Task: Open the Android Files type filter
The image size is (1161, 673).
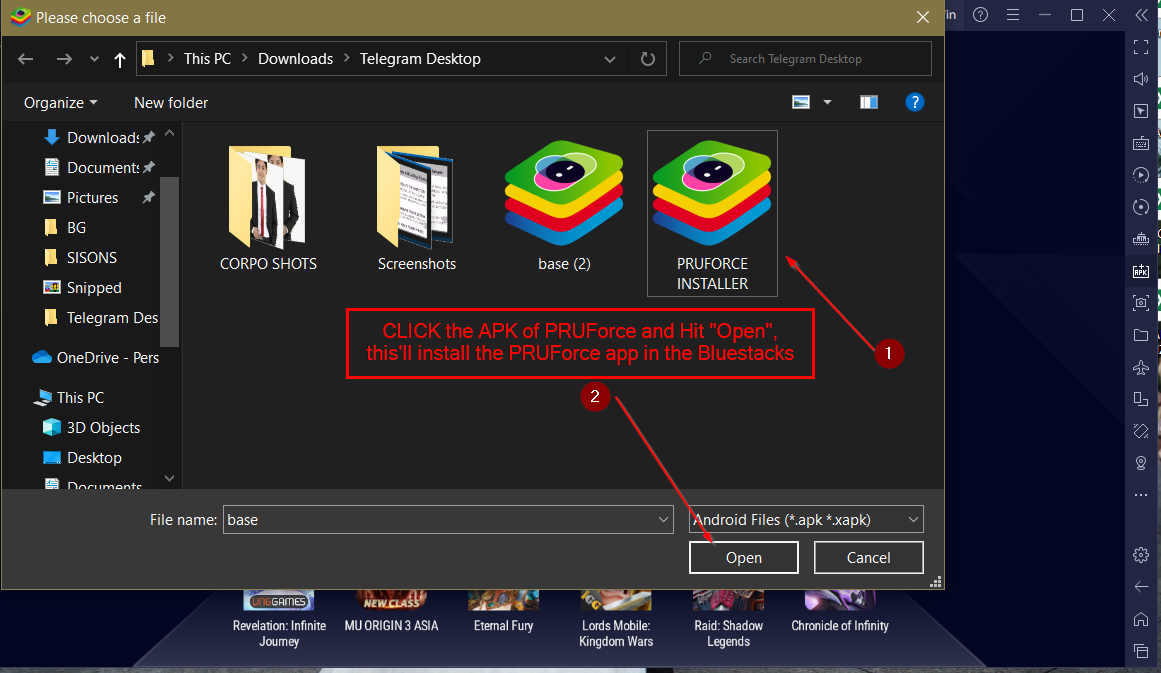Action: coord(806,520)
